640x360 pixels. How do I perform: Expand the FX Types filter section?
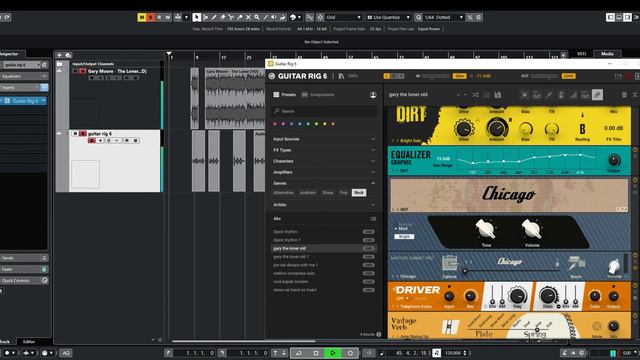pos(324,150)
